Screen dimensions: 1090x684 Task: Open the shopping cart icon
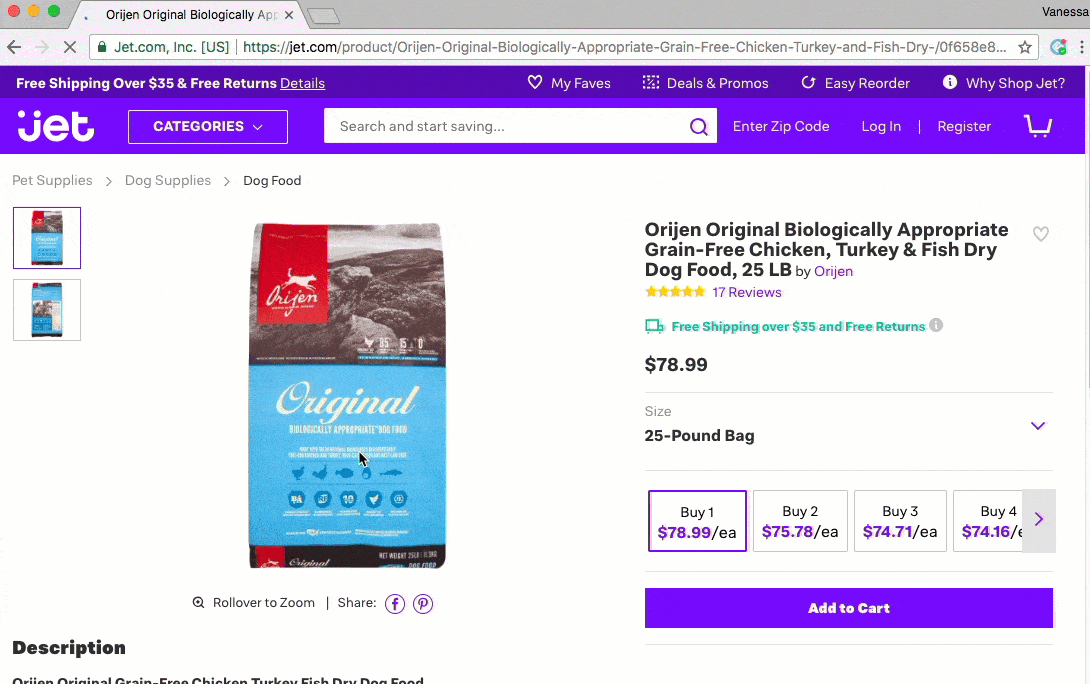1038,126
